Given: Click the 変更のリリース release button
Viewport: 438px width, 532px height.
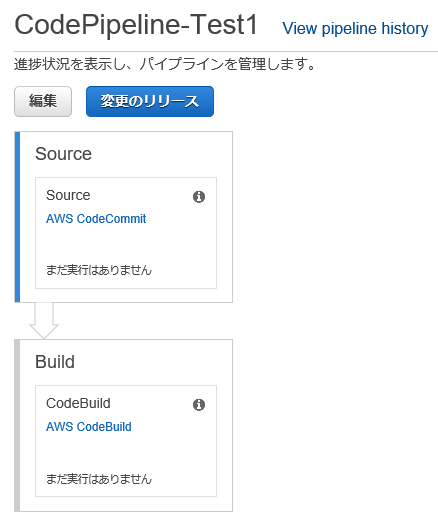Looking at the screenshot, I should click(150, 101).
